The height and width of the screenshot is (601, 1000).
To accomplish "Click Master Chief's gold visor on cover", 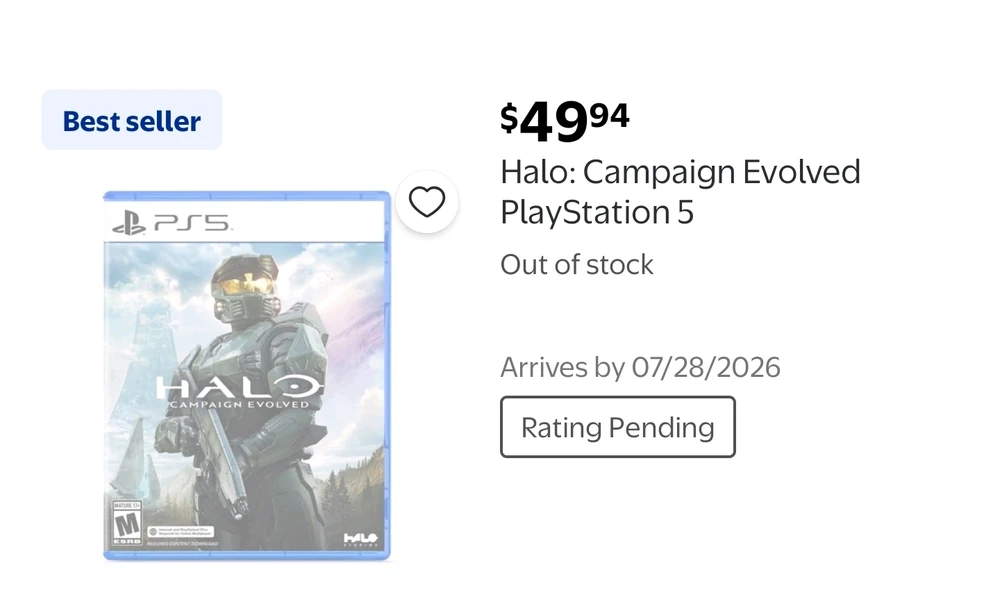I will point(246,281).
